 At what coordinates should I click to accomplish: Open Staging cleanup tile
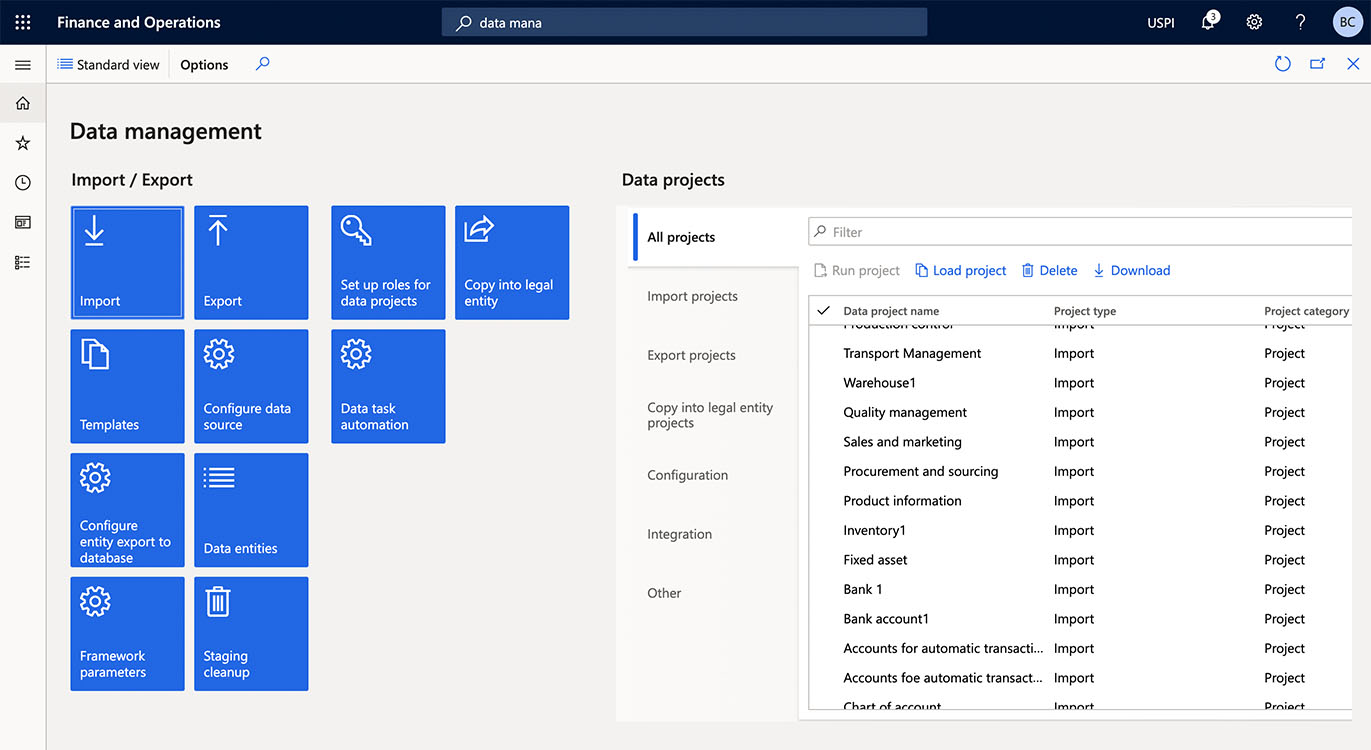pyautogui.click(x=251, y=634)
